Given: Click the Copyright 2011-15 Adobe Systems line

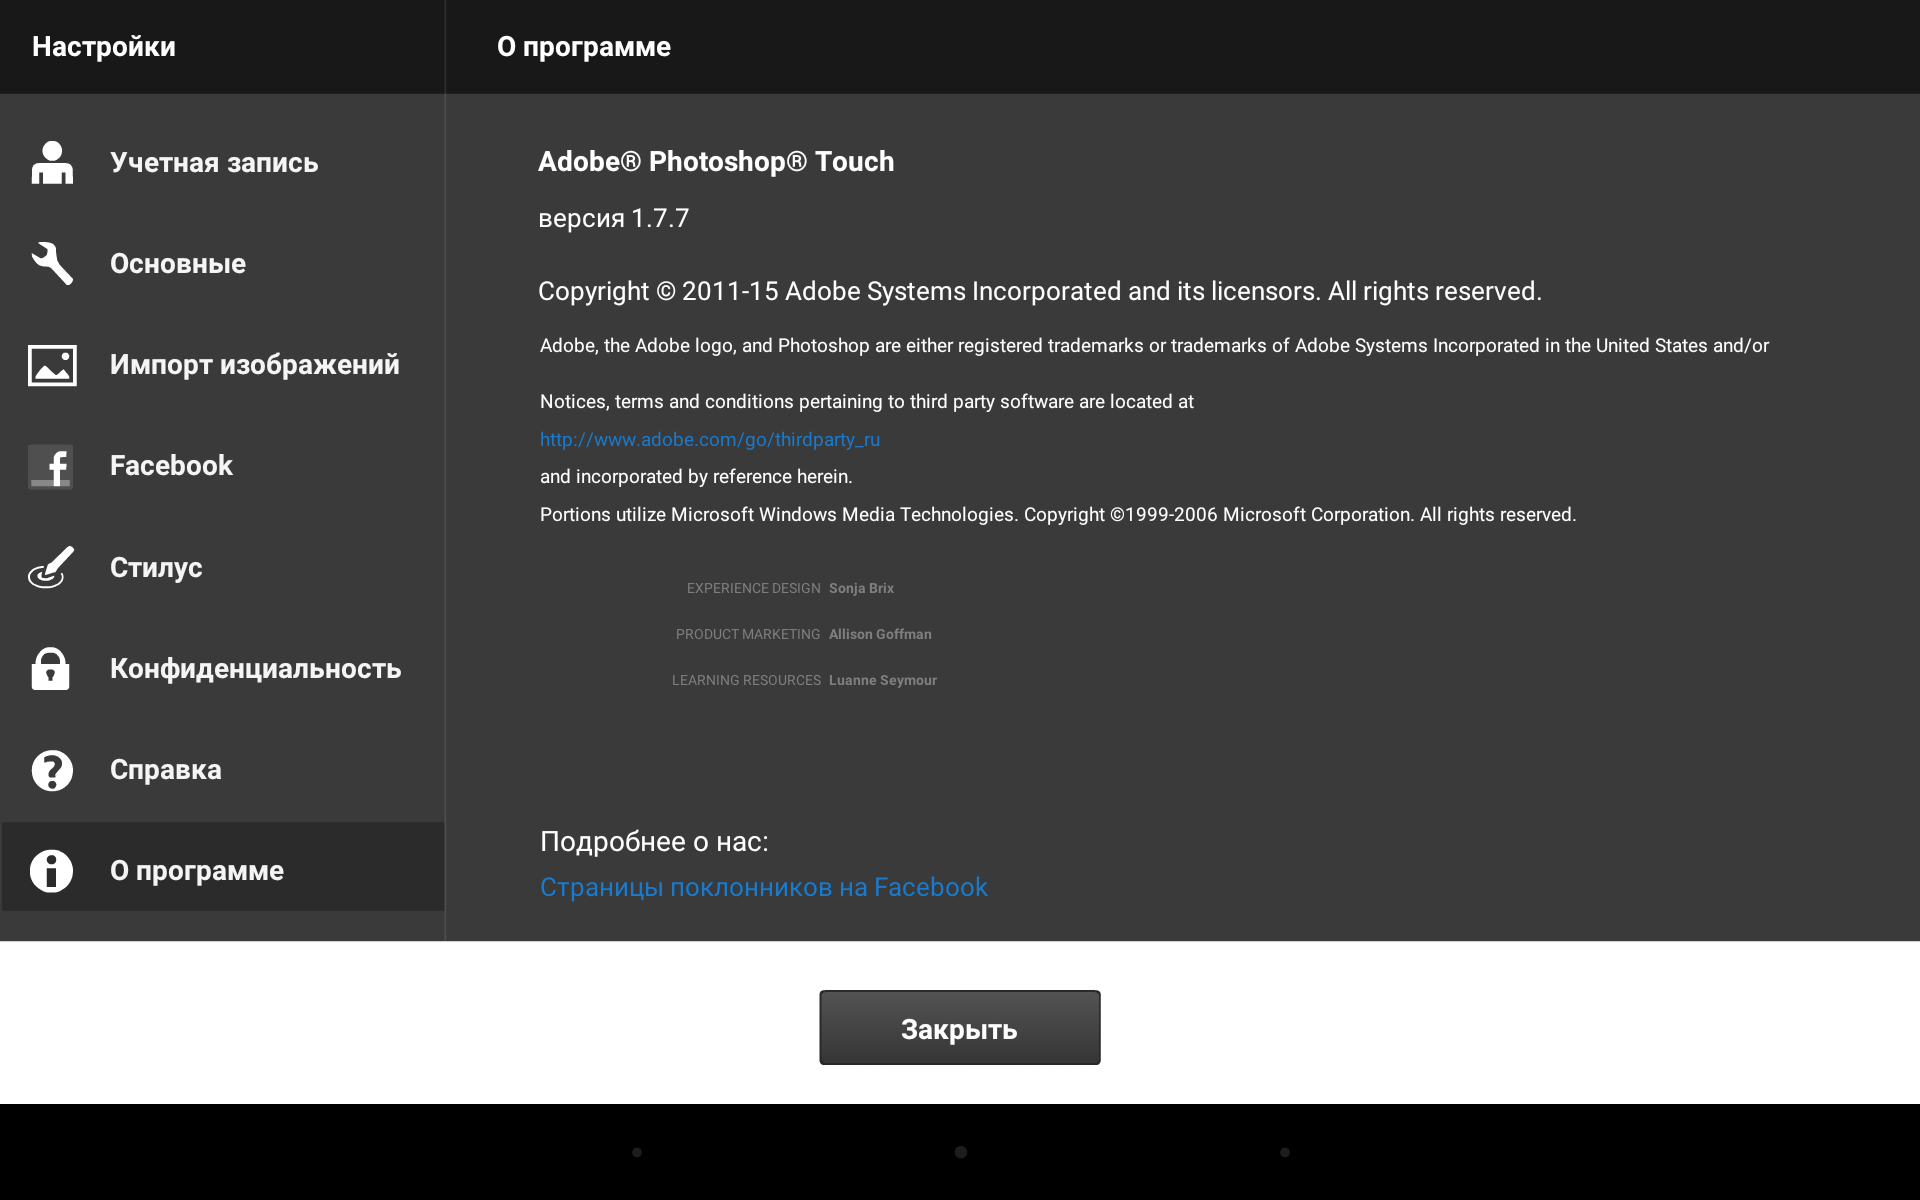Looking at the screenshot, I should click(x=1040, y=292).
